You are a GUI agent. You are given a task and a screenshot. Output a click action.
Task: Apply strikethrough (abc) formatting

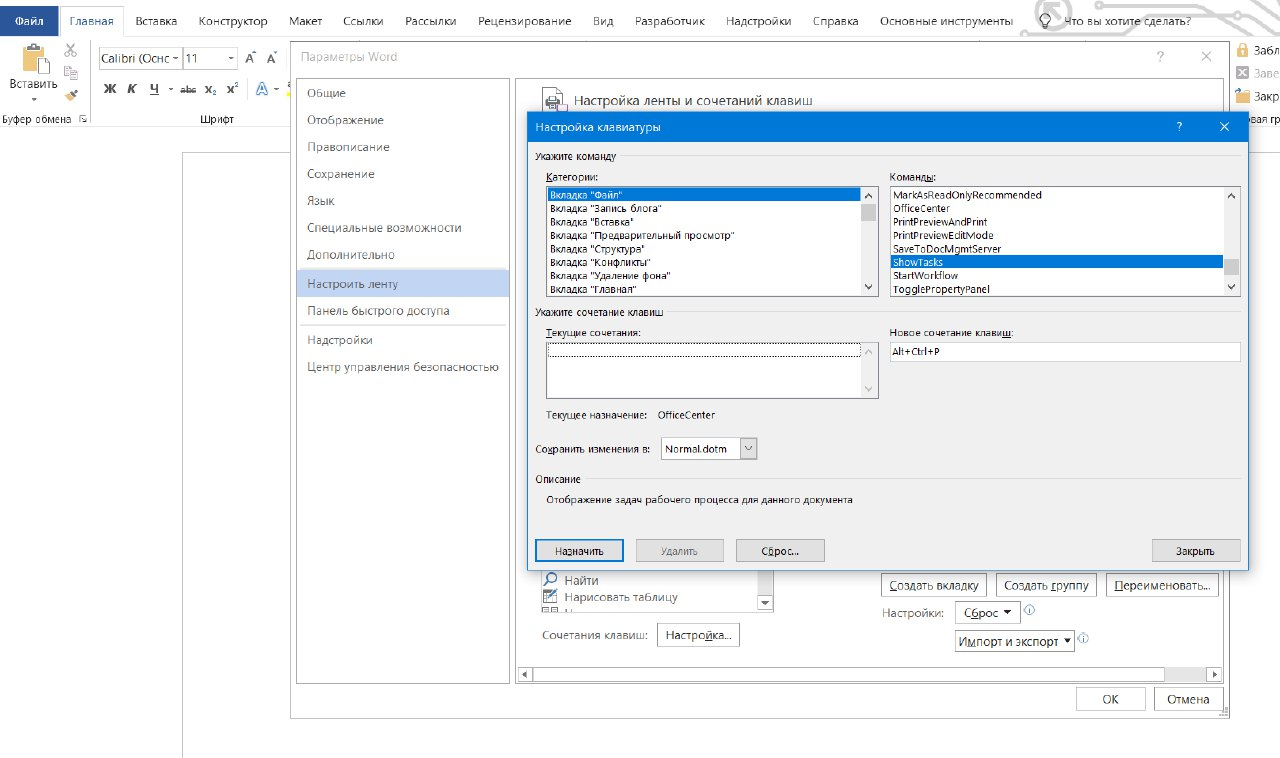click(188, 89)
